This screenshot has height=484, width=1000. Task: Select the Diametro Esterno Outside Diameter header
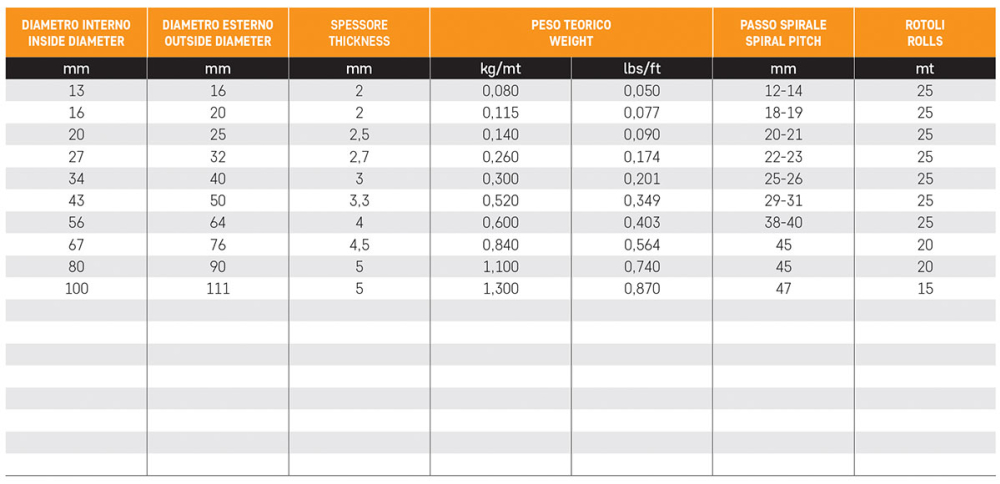click(x=218, y=33)
